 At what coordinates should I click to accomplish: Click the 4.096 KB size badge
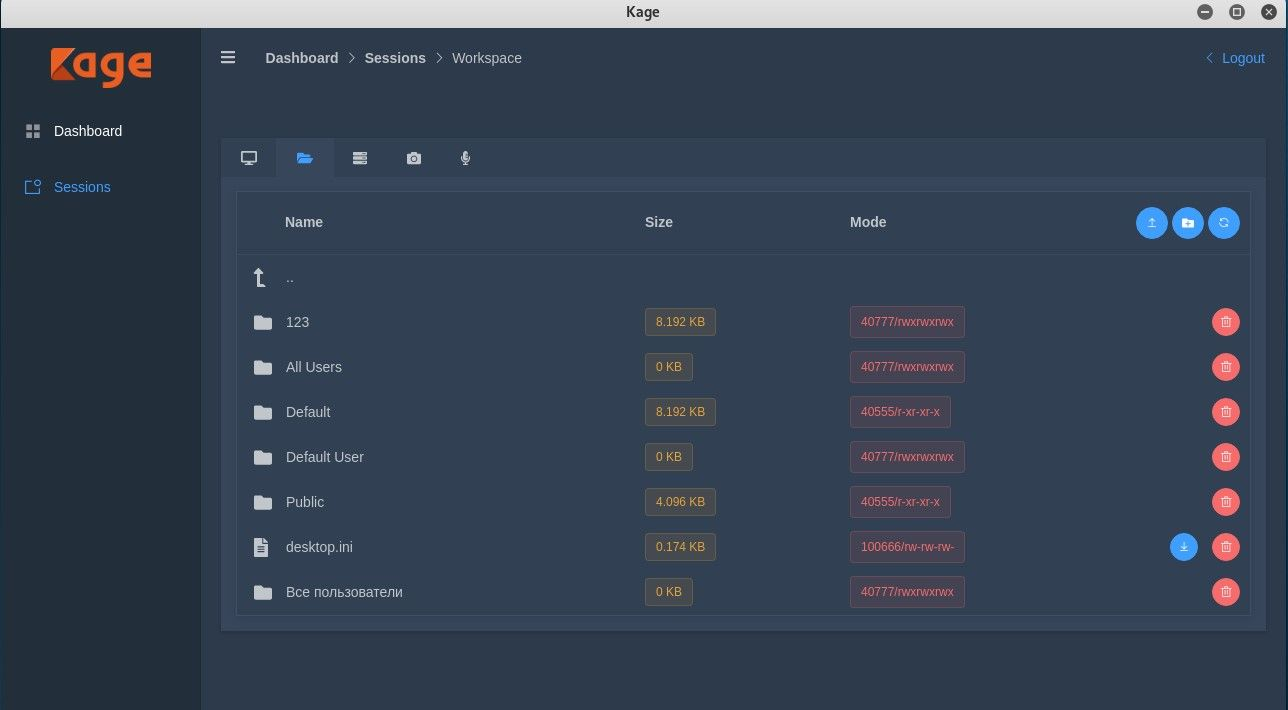coord(680,502)
